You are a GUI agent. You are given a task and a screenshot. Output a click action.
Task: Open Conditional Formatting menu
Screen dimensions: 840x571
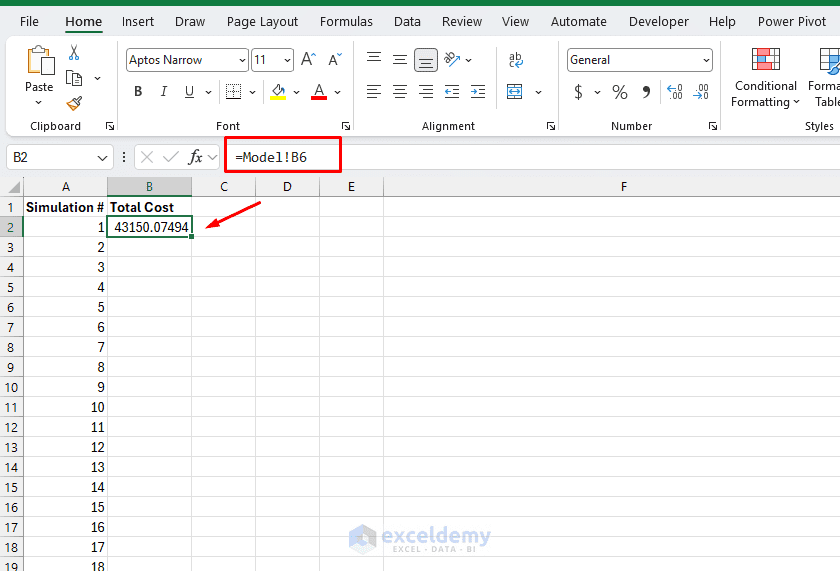[766, 78]
